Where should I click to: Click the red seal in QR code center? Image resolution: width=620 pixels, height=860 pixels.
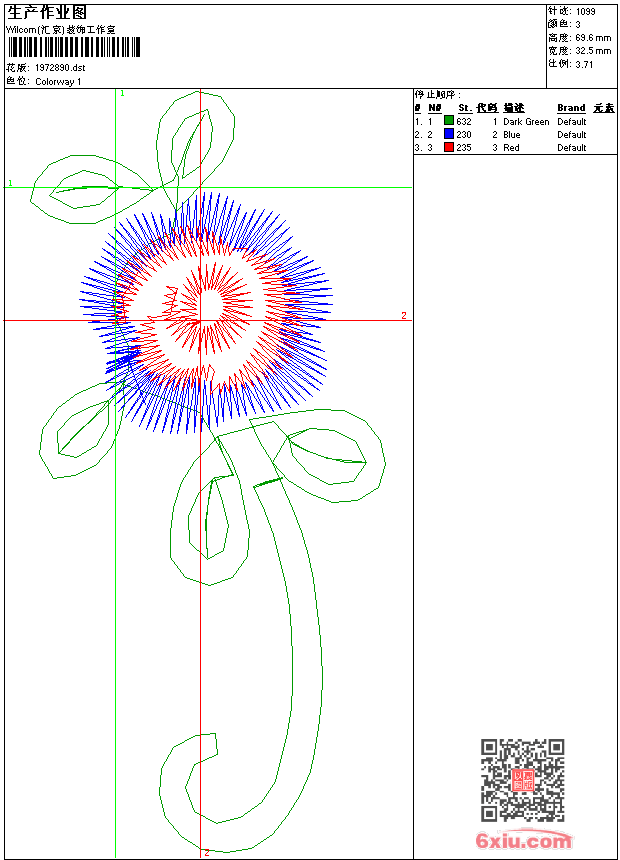coord(522,780)
